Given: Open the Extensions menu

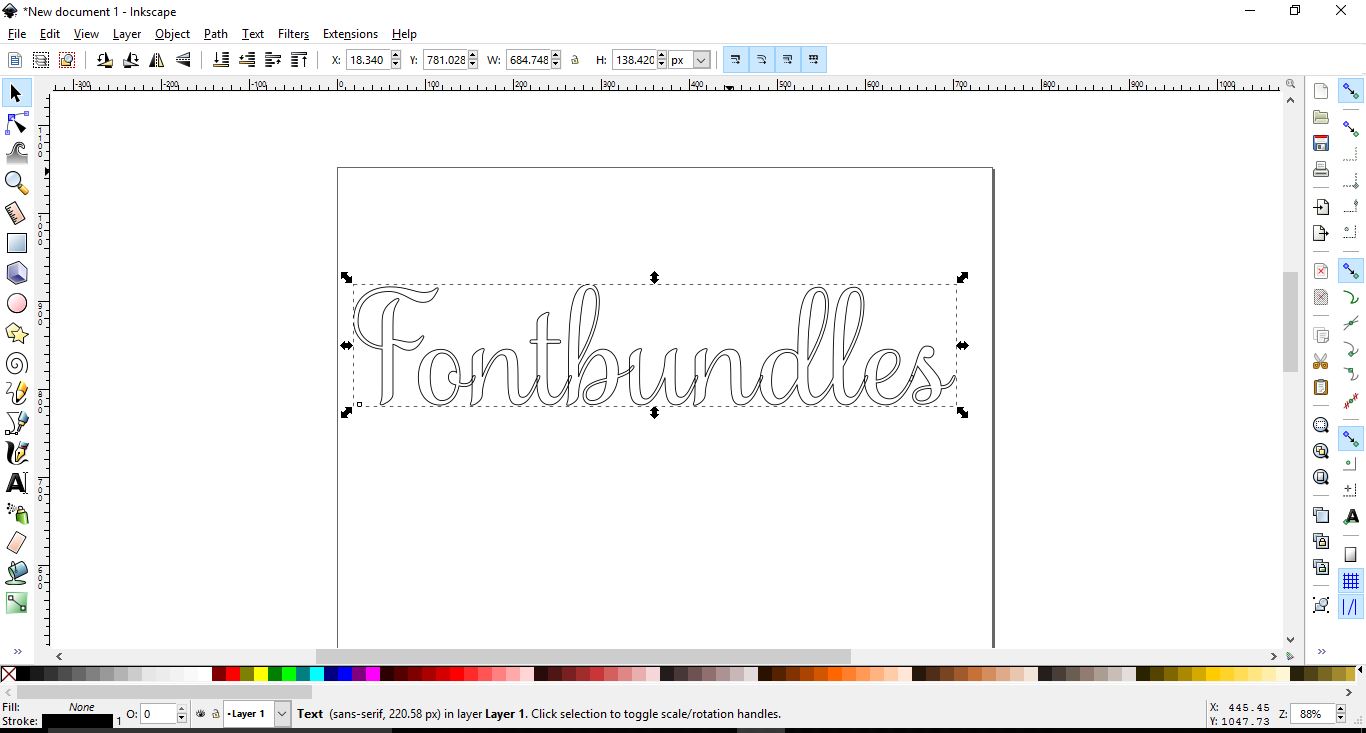Looking at the screenshot, I should [x=350, y=33].
